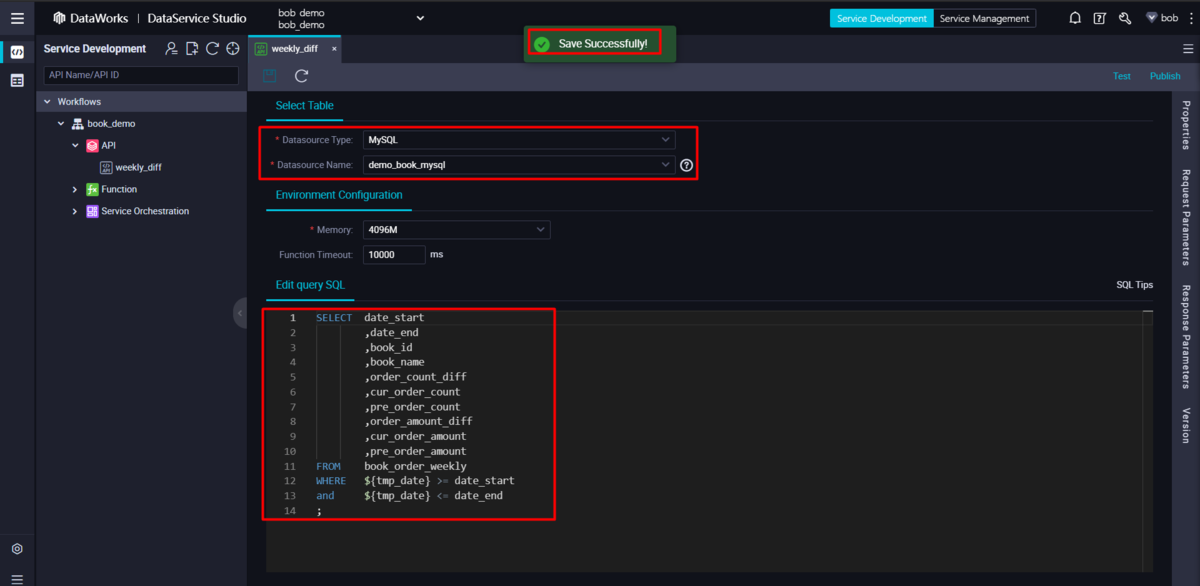Open notifications bell icon
The image size is (1200, 586).
1075,18
